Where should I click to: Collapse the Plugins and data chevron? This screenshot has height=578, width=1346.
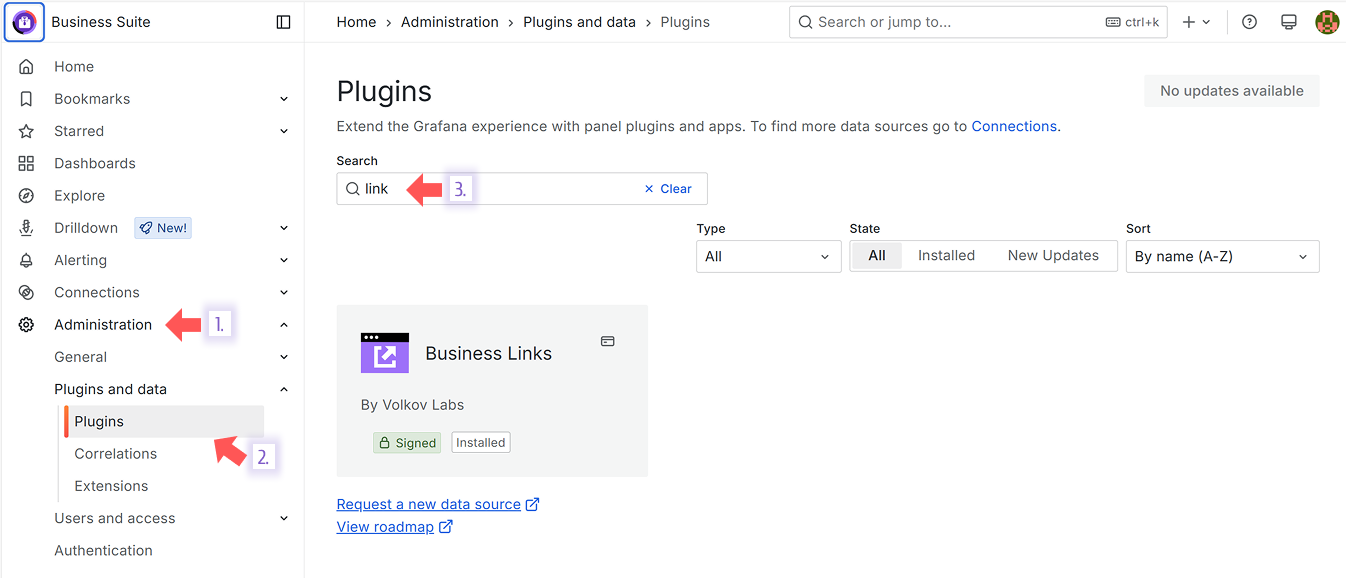click(284, 389)
